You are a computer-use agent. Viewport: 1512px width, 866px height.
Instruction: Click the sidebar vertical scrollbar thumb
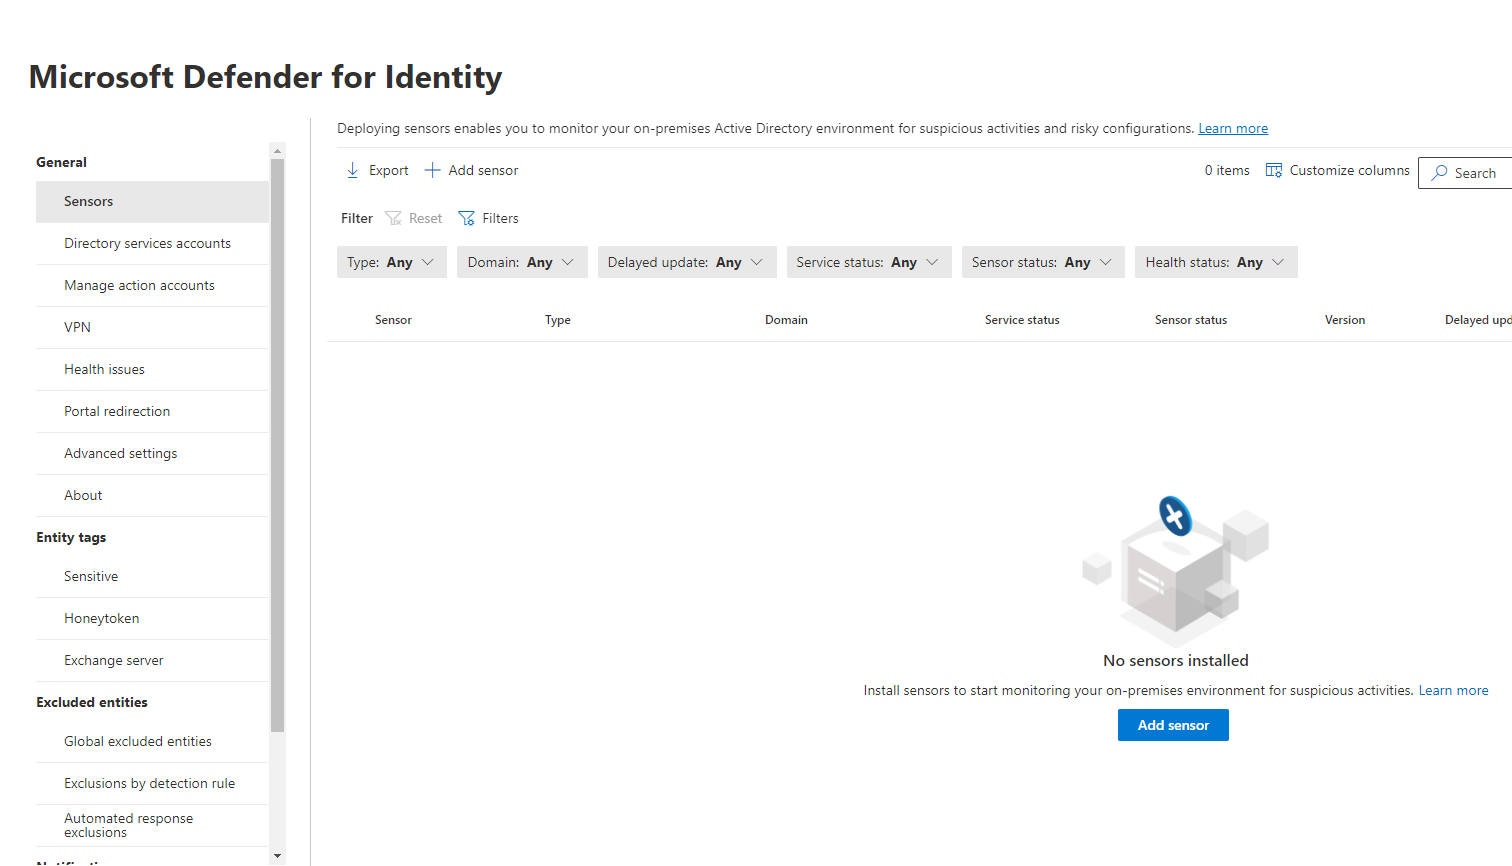coord(278,446)
